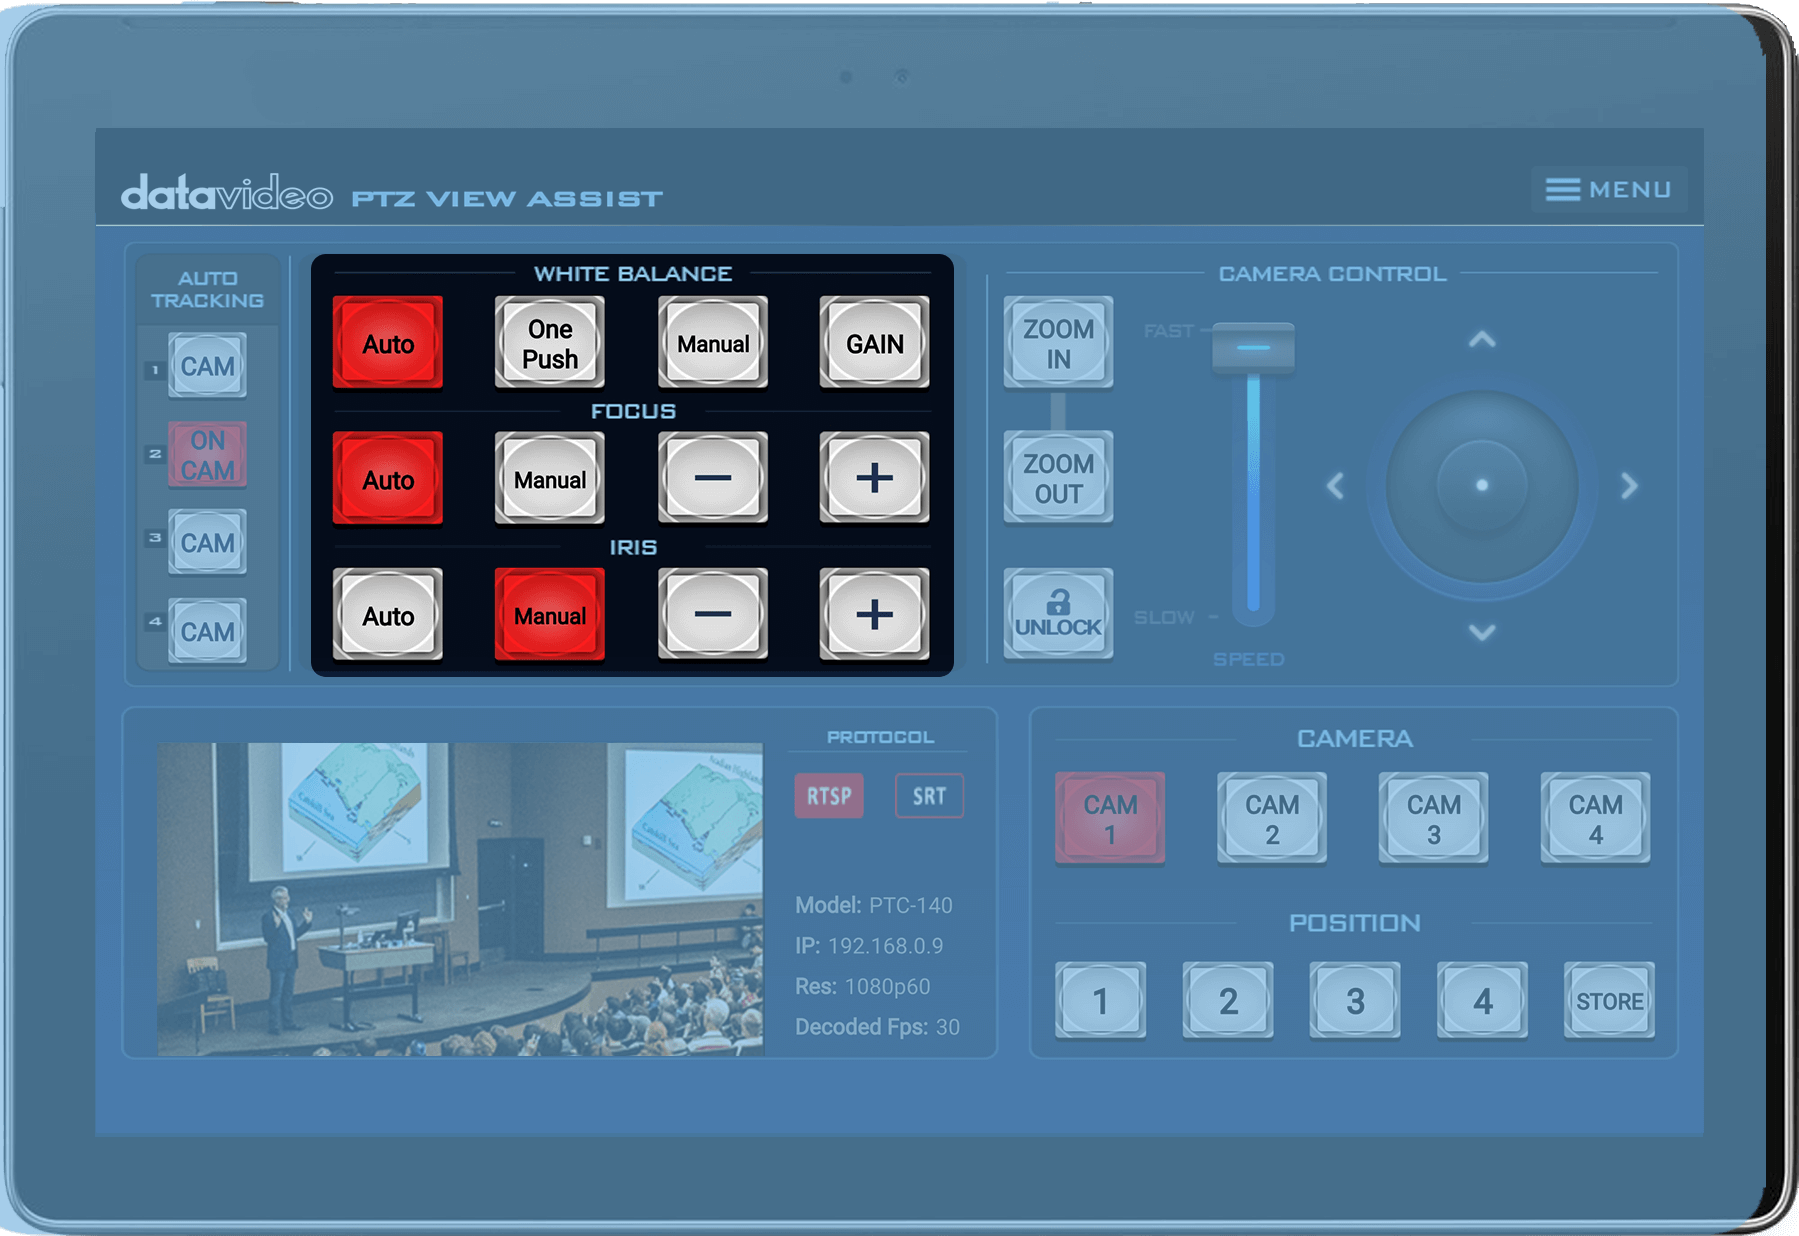Click the ZOOM OUT button
This screenshot has height=1236, width=1799.
point(1058,478)
